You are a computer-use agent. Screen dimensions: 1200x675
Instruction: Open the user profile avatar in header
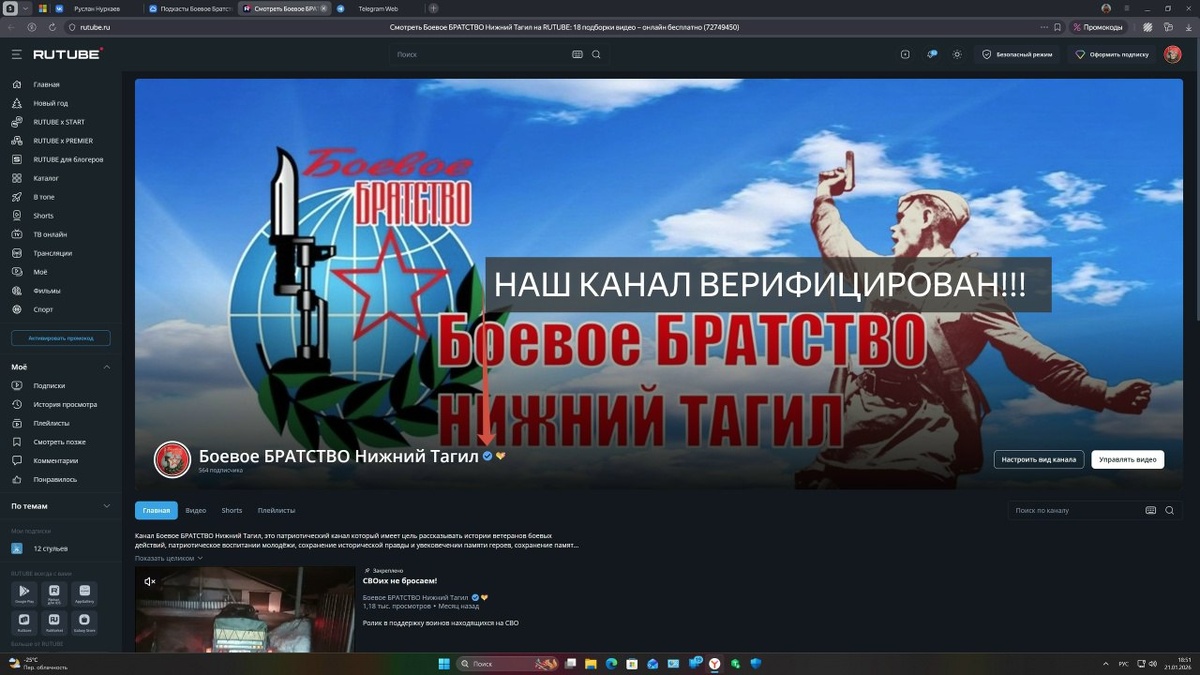(1172, 54)
